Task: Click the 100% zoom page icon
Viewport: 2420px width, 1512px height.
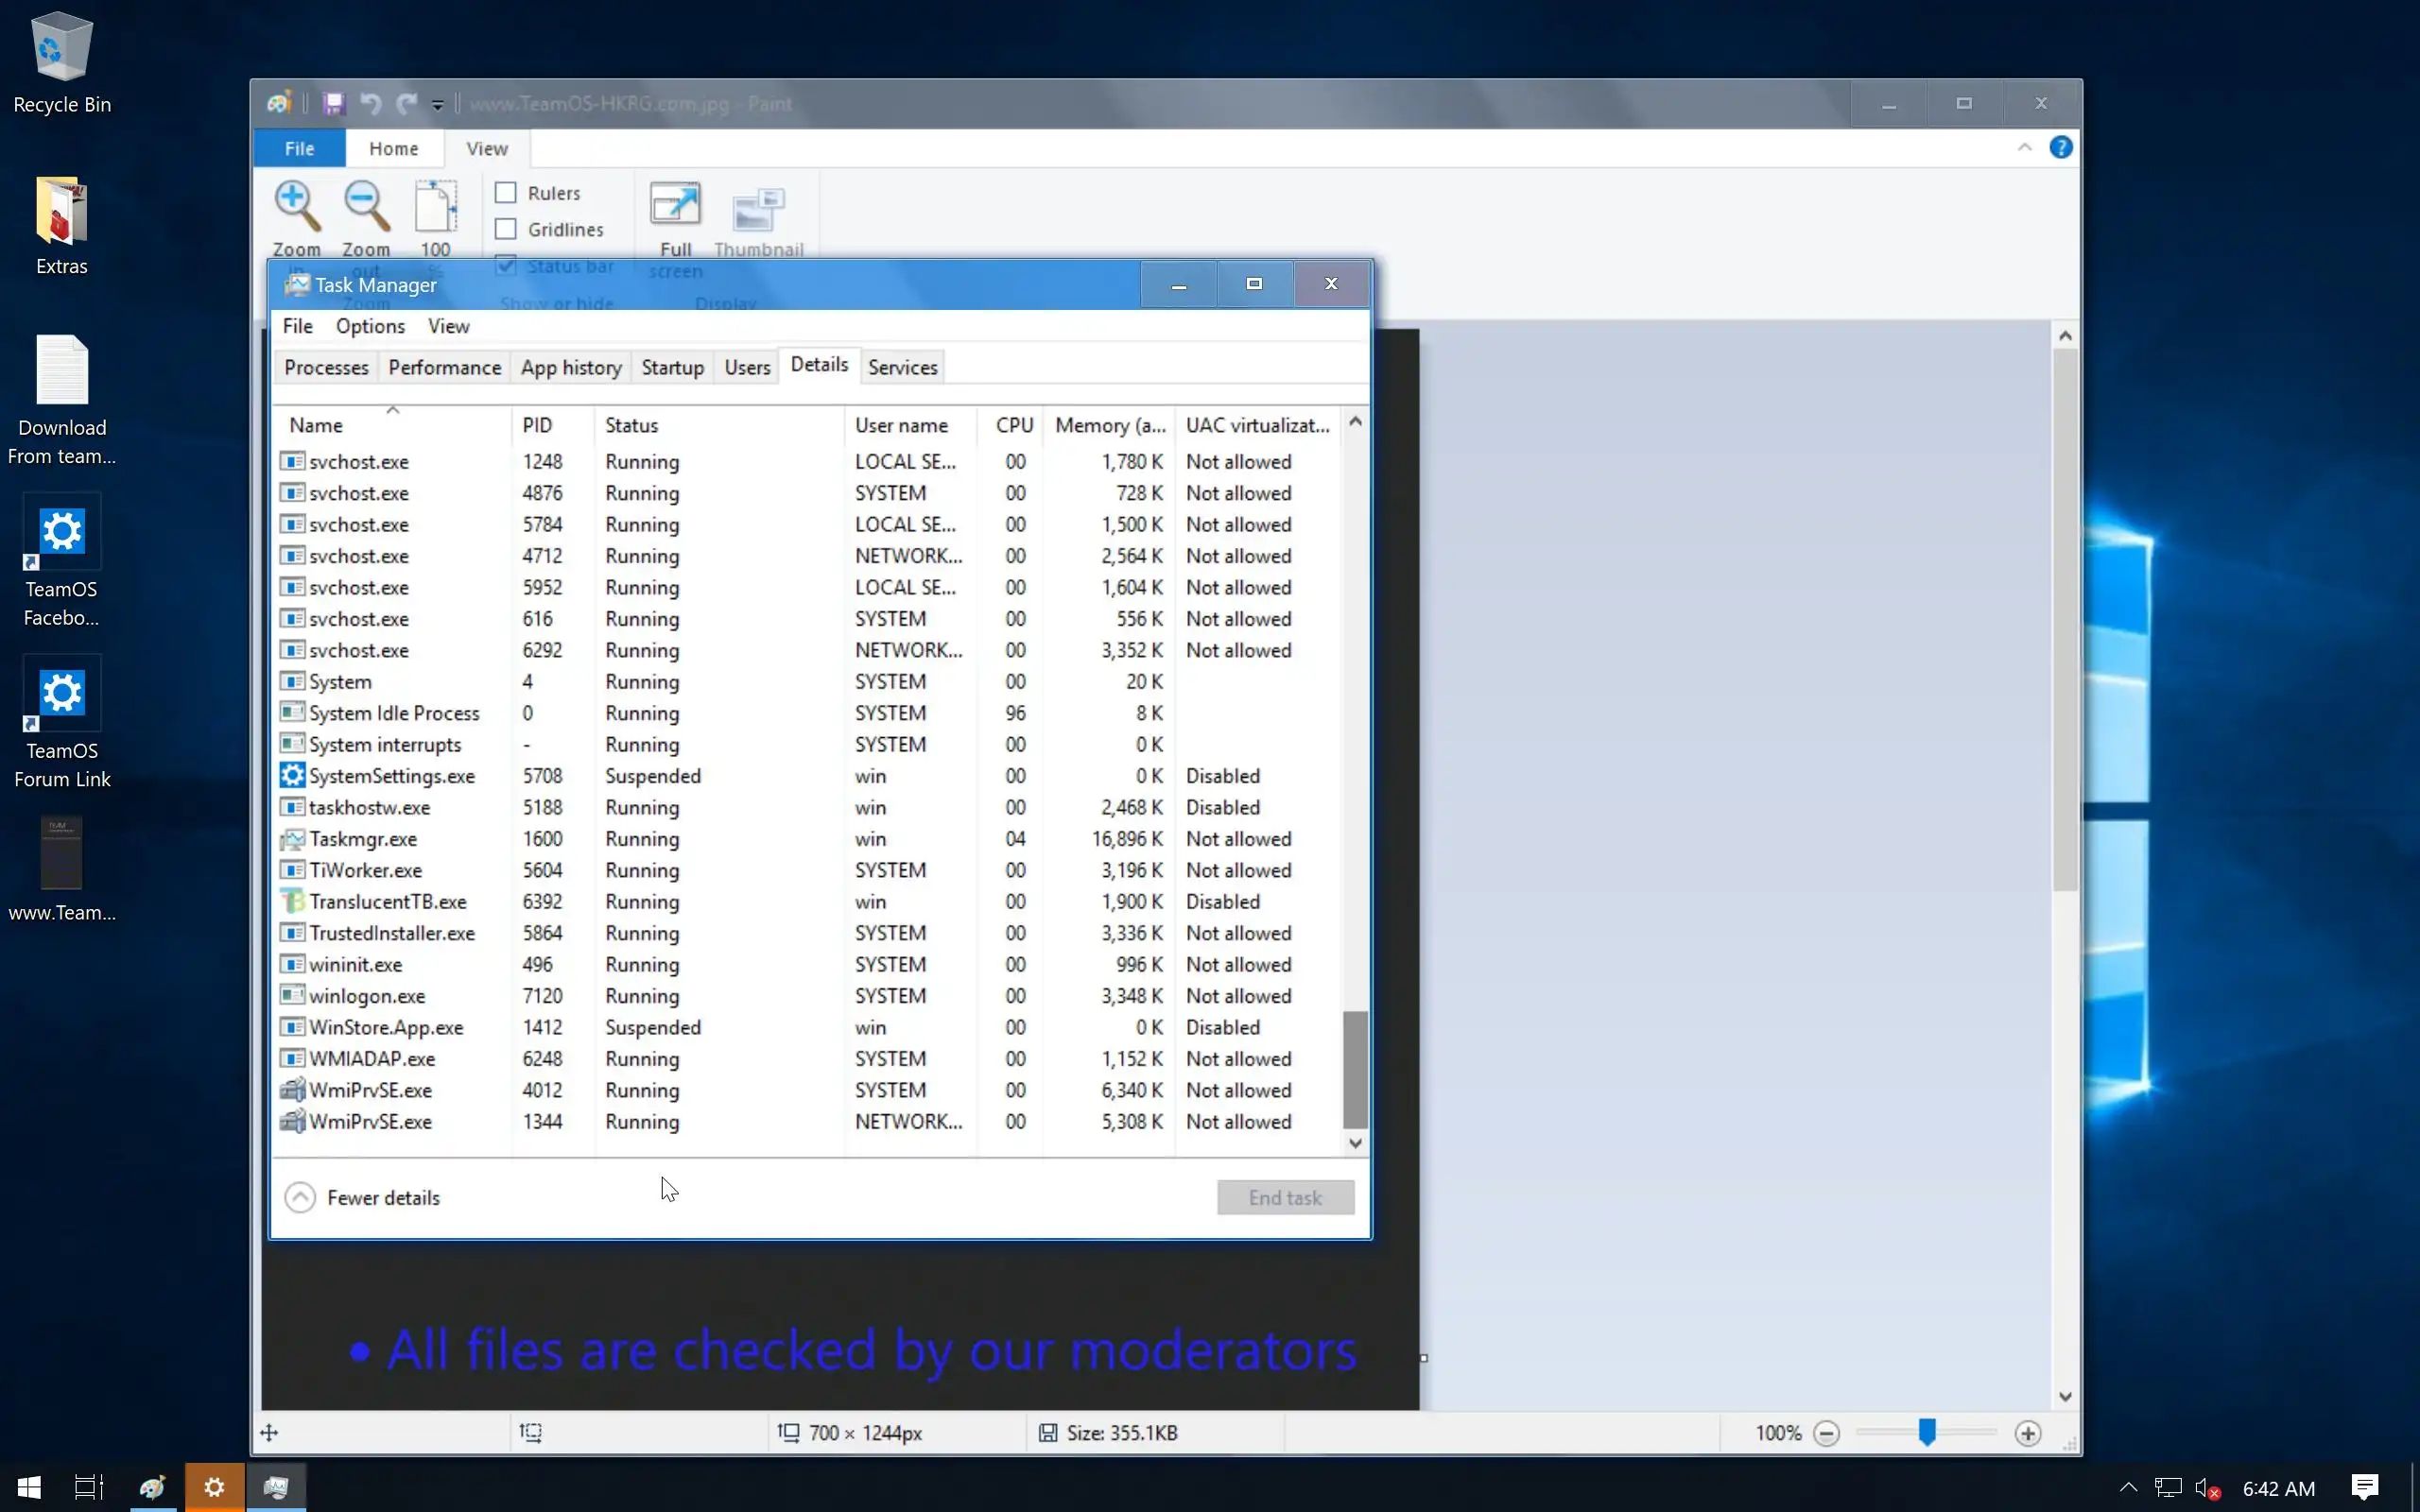Action: [435, 207]
